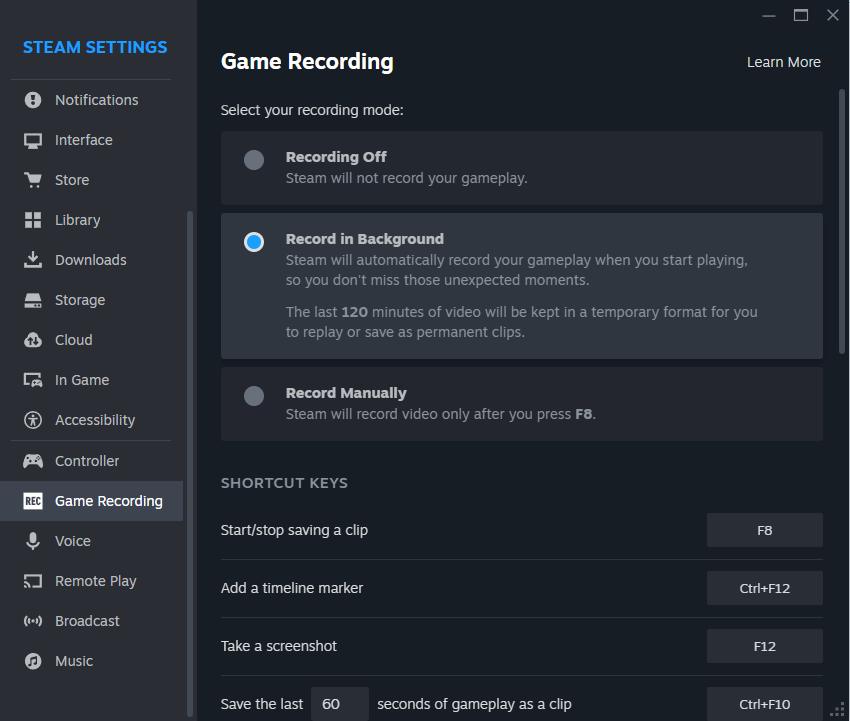Click 'seconds of gameplay as a clip' text

coord(474,704)
